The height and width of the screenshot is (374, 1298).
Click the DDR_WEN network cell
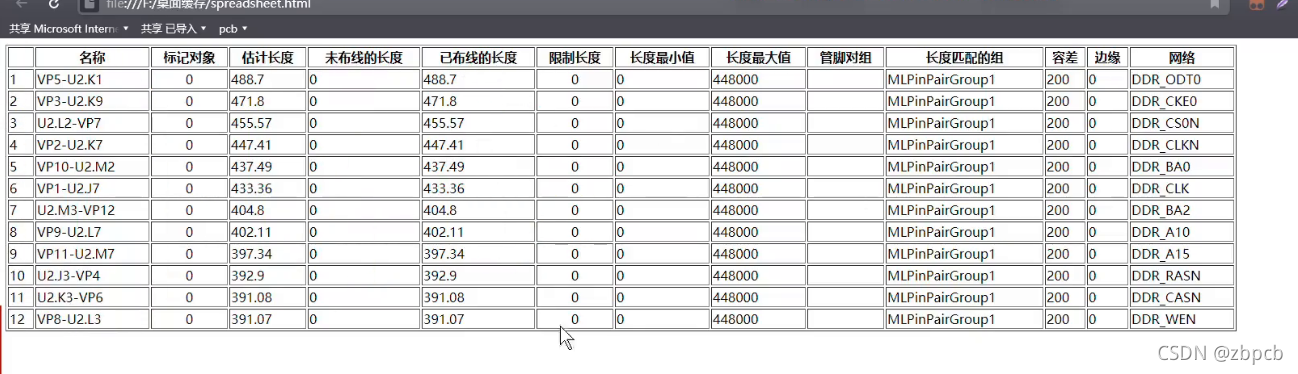[1181, 319]
